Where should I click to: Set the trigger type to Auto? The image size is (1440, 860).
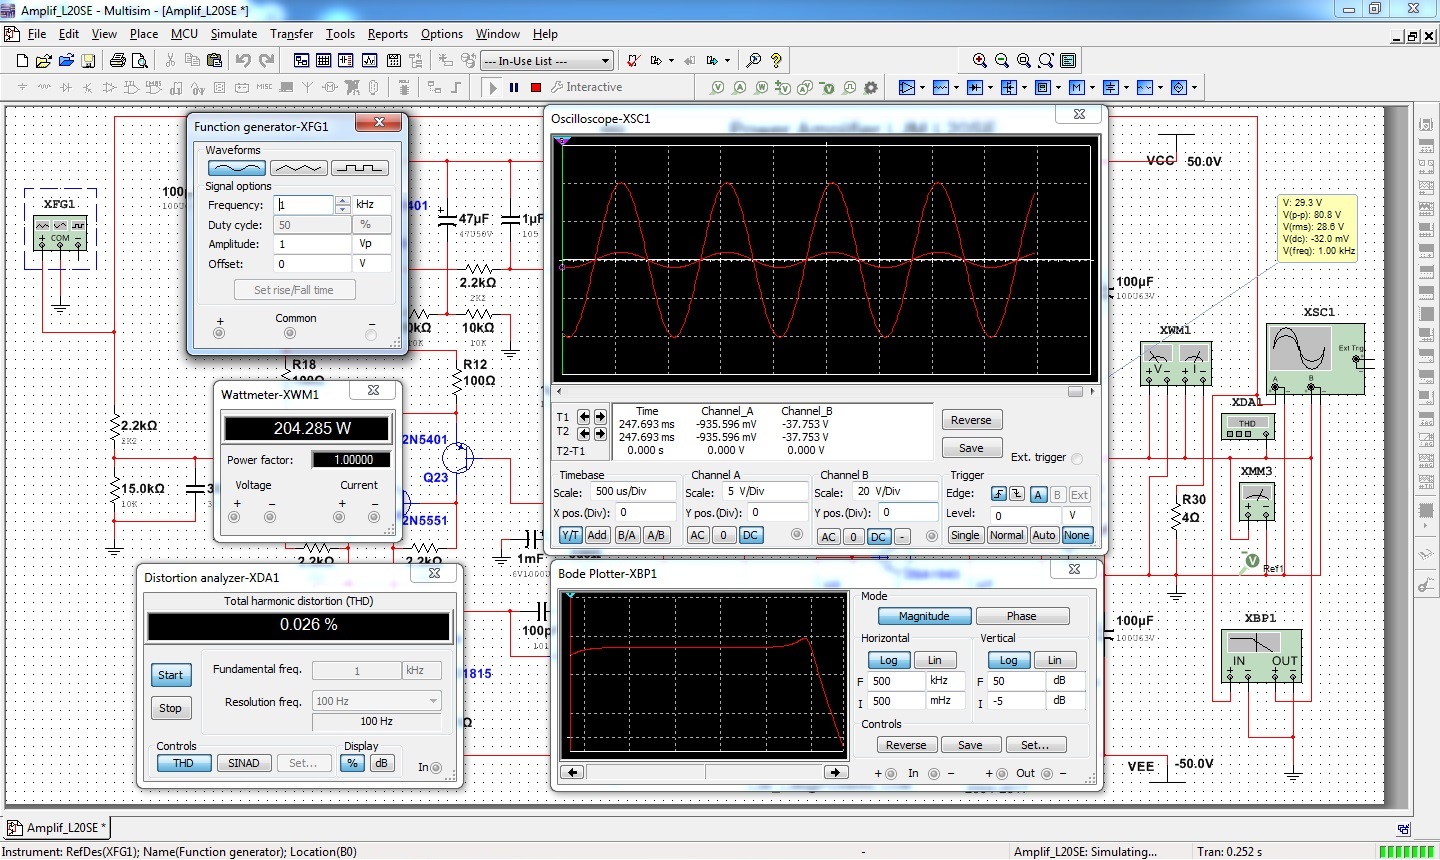pos(1044,535)
